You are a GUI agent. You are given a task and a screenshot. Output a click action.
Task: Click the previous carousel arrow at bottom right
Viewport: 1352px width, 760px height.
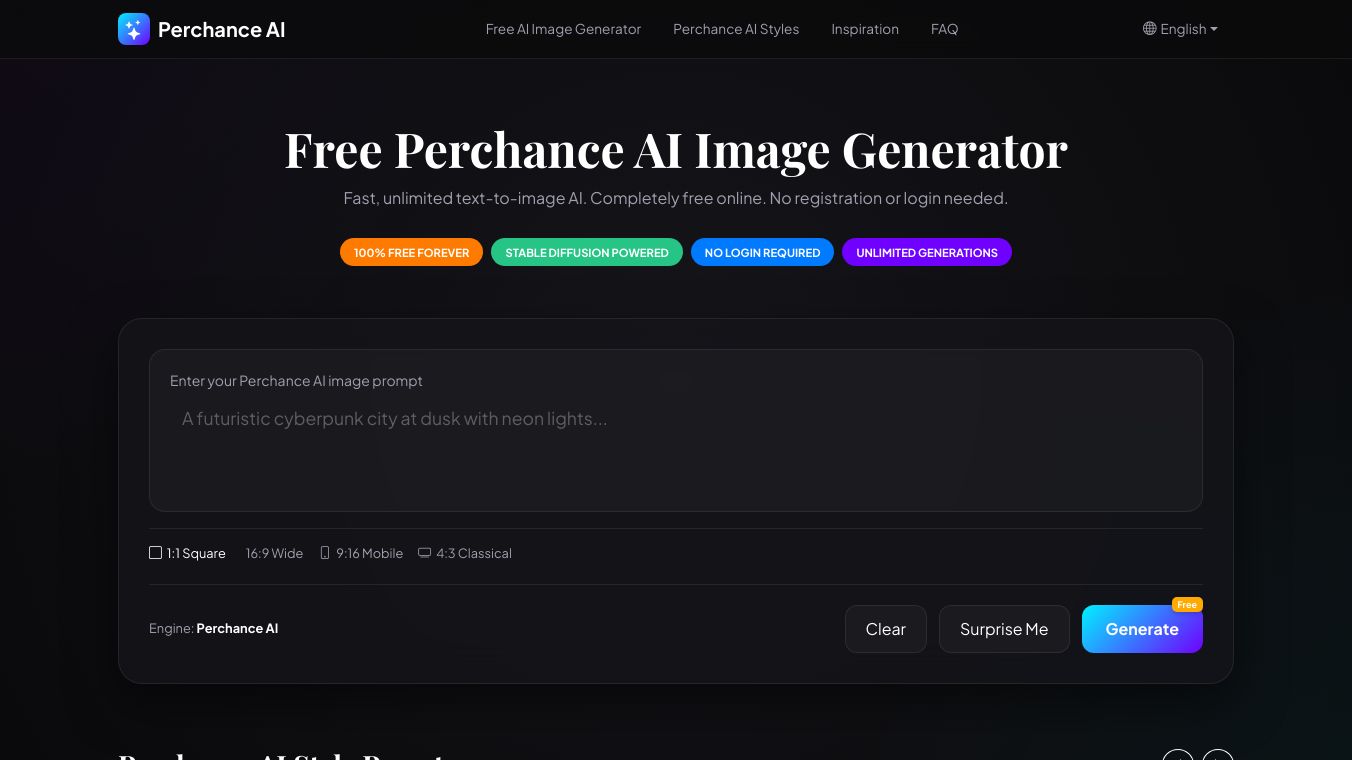click(1178, 757)
